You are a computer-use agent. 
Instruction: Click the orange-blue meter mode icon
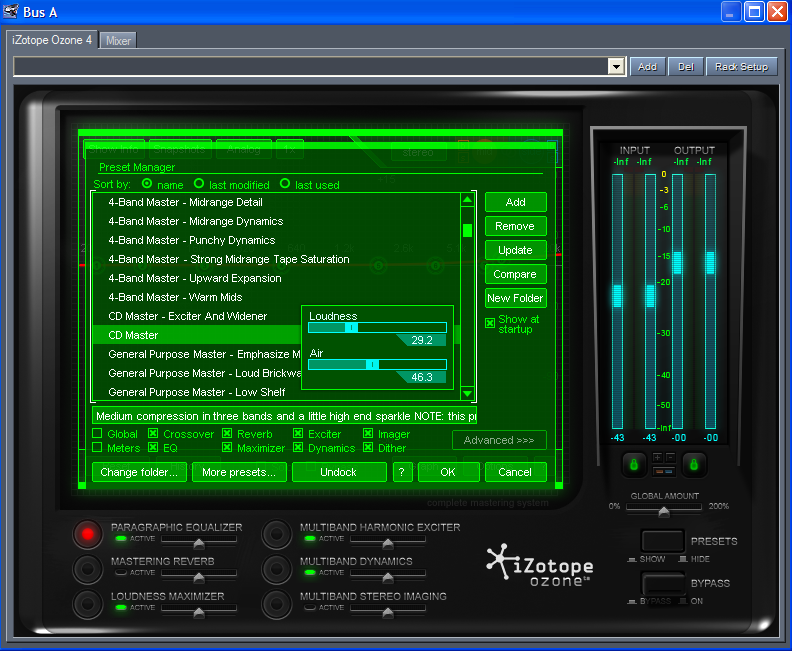pyautogui.click(x=664, y=471)
